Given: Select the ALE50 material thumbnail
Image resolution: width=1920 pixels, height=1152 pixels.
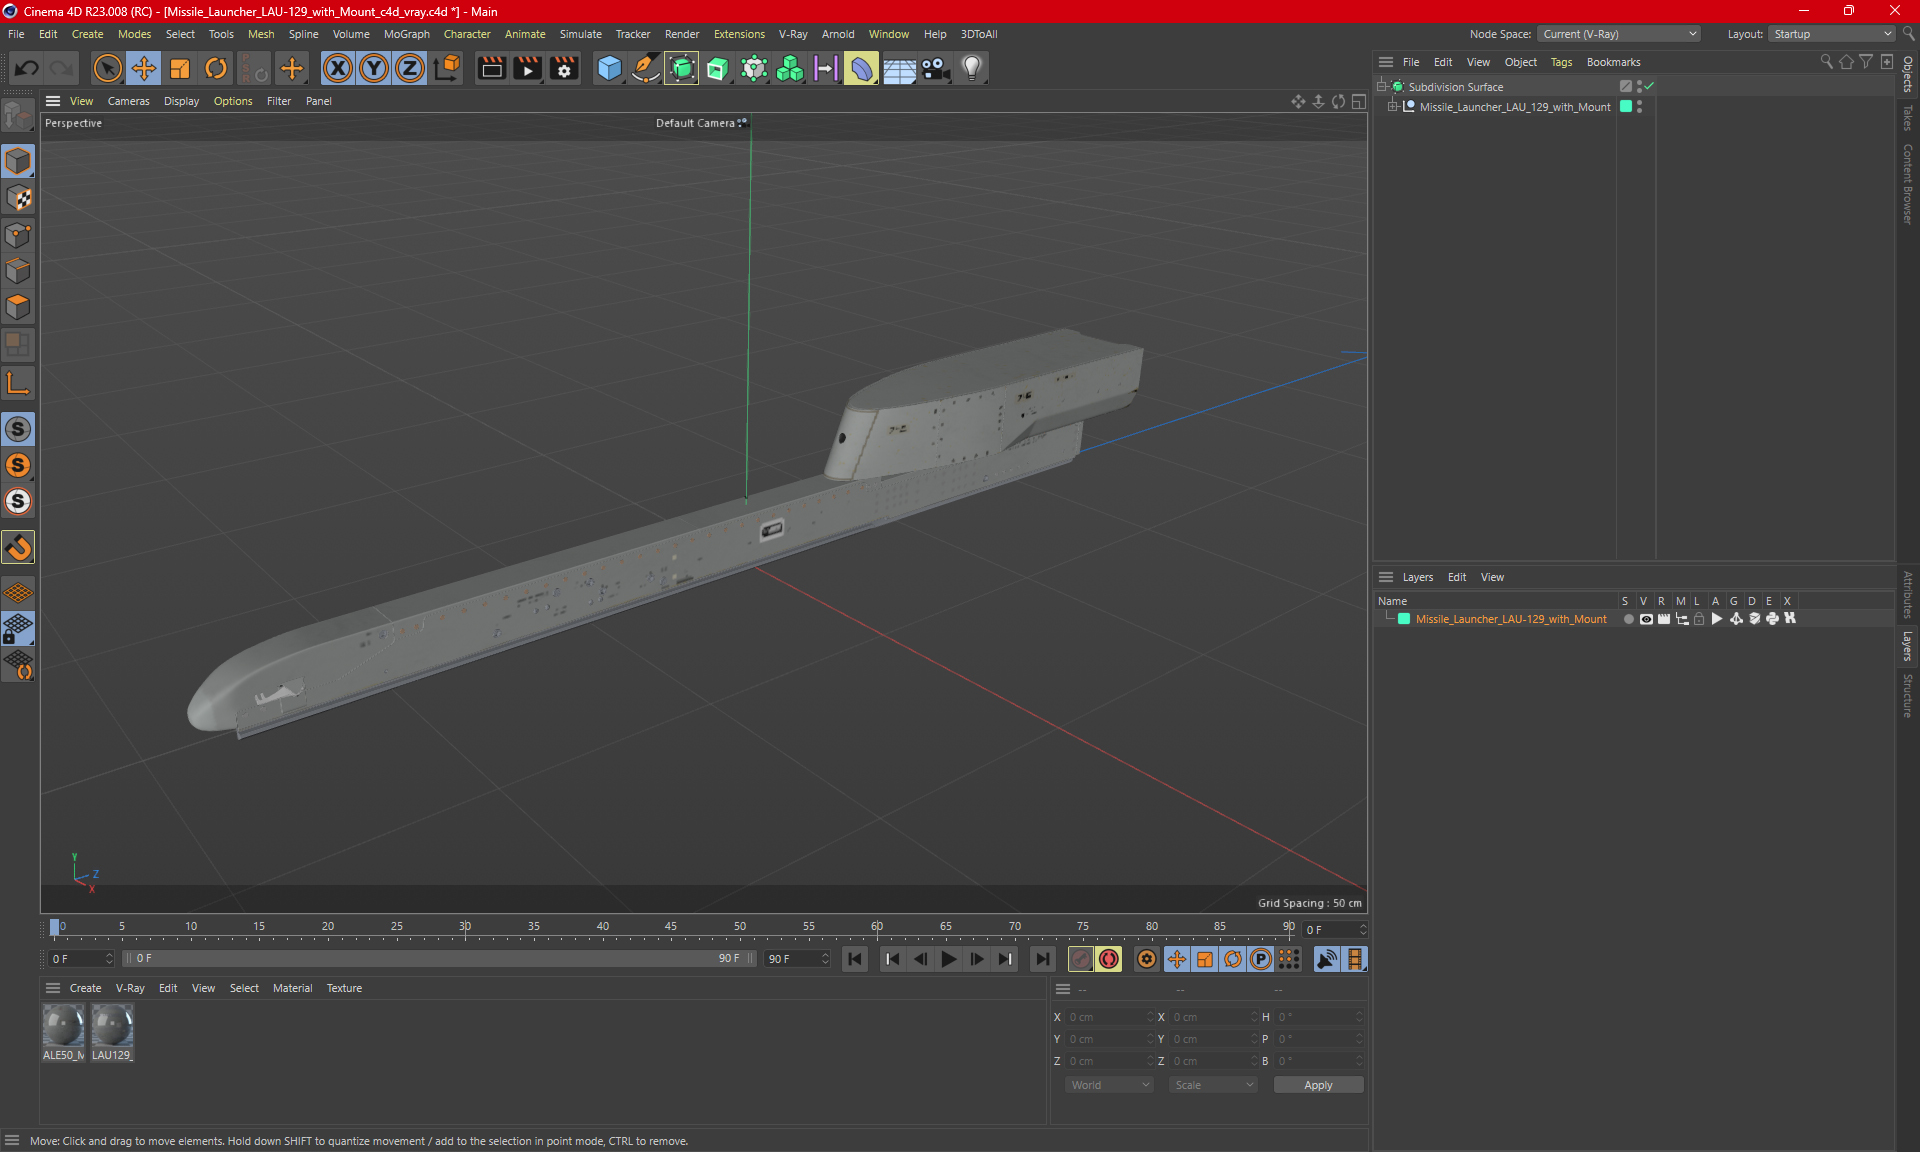Looking at the screenshot, I should 63,1026.
